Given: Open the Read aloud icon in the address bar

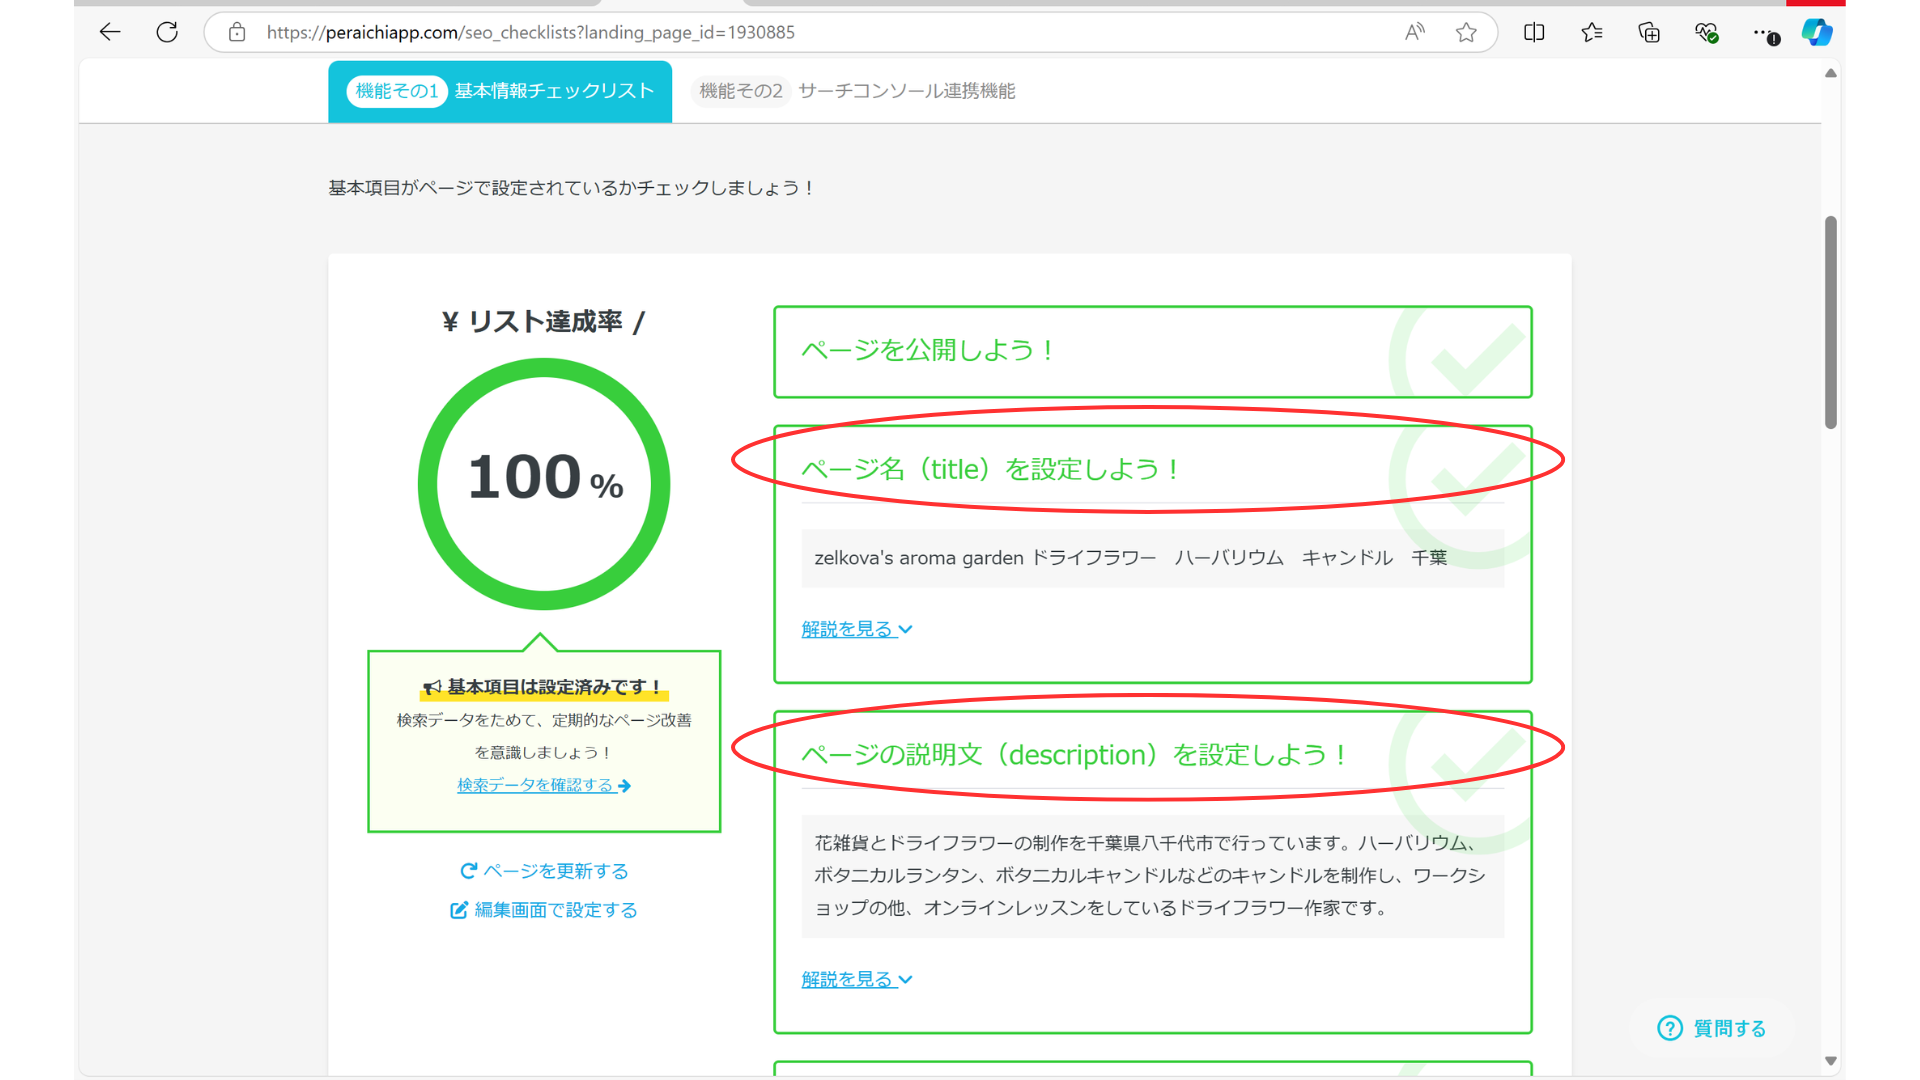Looking at the screenshot, I should 1414,32.
